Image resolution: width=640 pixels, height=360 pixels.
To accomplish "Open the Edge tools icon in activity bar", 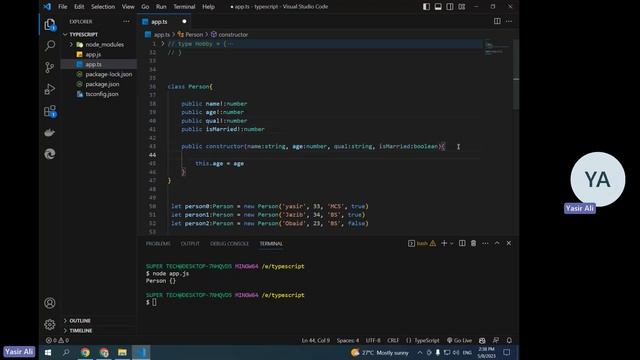I will pyautogui.click(x=49, y=154).
